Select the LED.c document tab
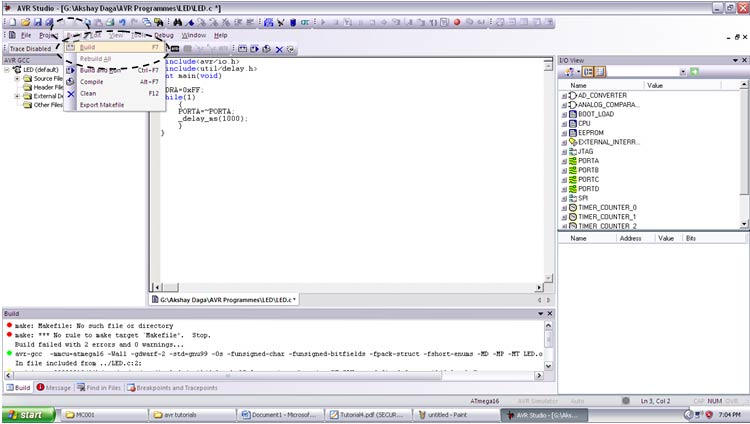Image resolution: width=750 pixels, height=424 pixels. (224, 300)
